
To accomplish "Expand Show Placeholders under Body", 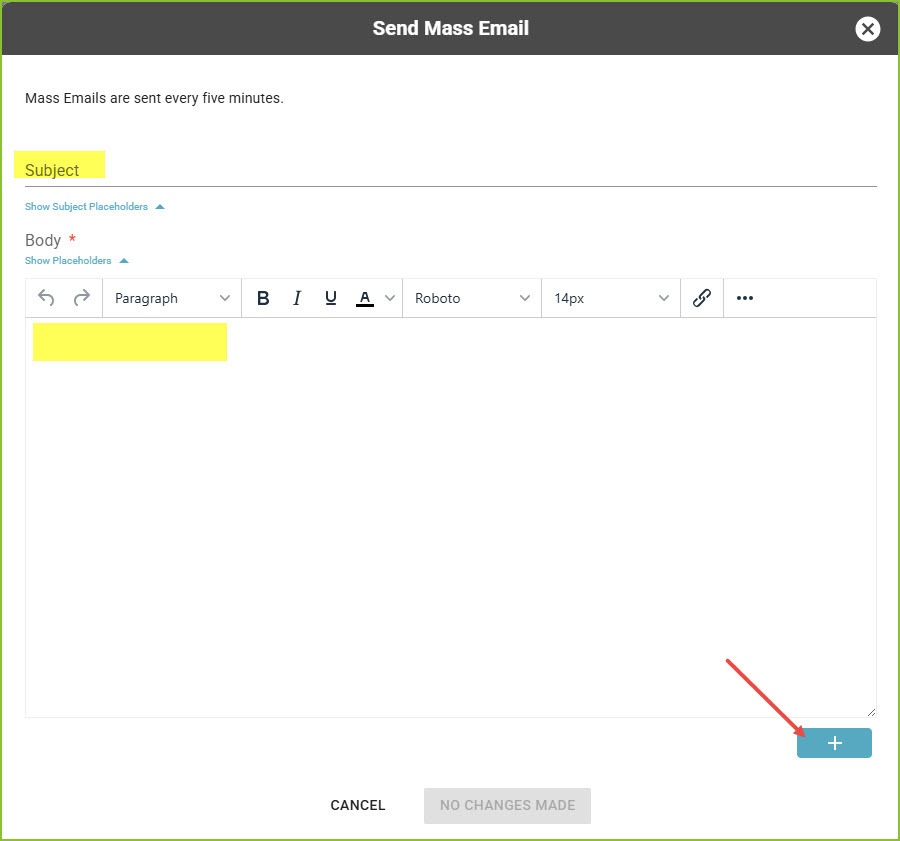I will pos(76,261).
